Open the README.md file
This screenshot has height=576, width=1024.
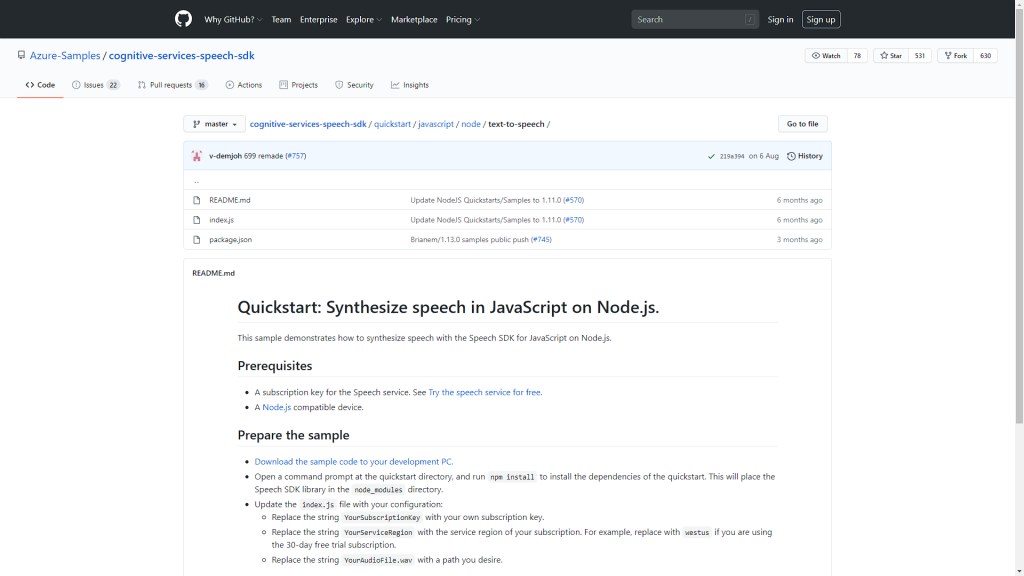click(229, 200)
